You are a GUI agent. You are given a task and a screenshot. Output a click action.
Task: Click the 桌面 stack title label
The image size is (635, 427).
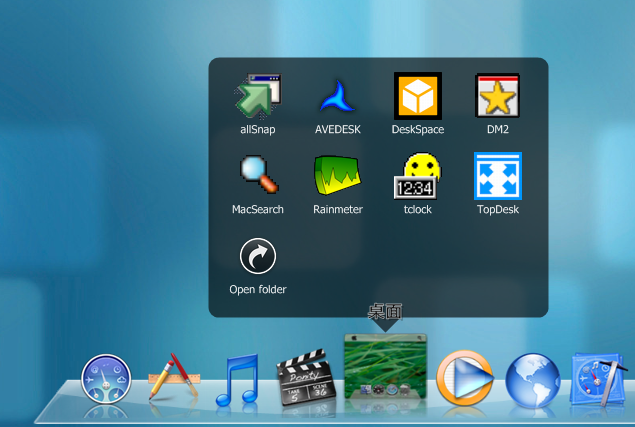pyautogui.click(x=385, y=312)
